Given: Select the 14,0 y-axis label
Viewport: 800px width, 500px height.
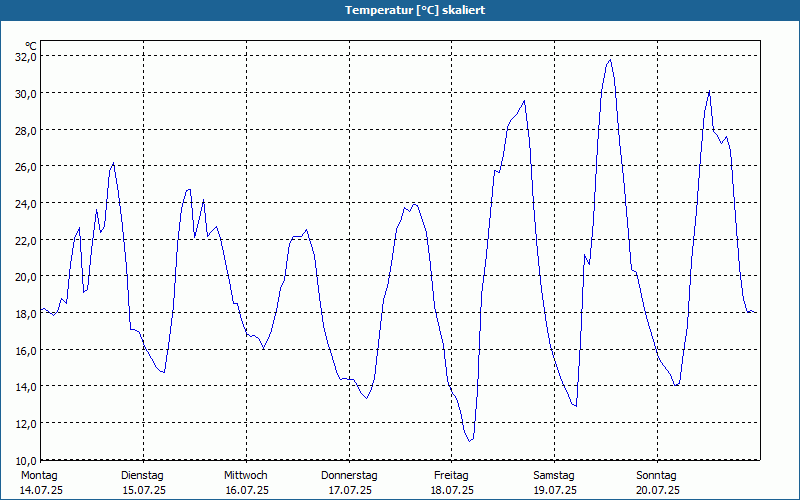Looking at the screenshot, I should (x=26, y=387).
